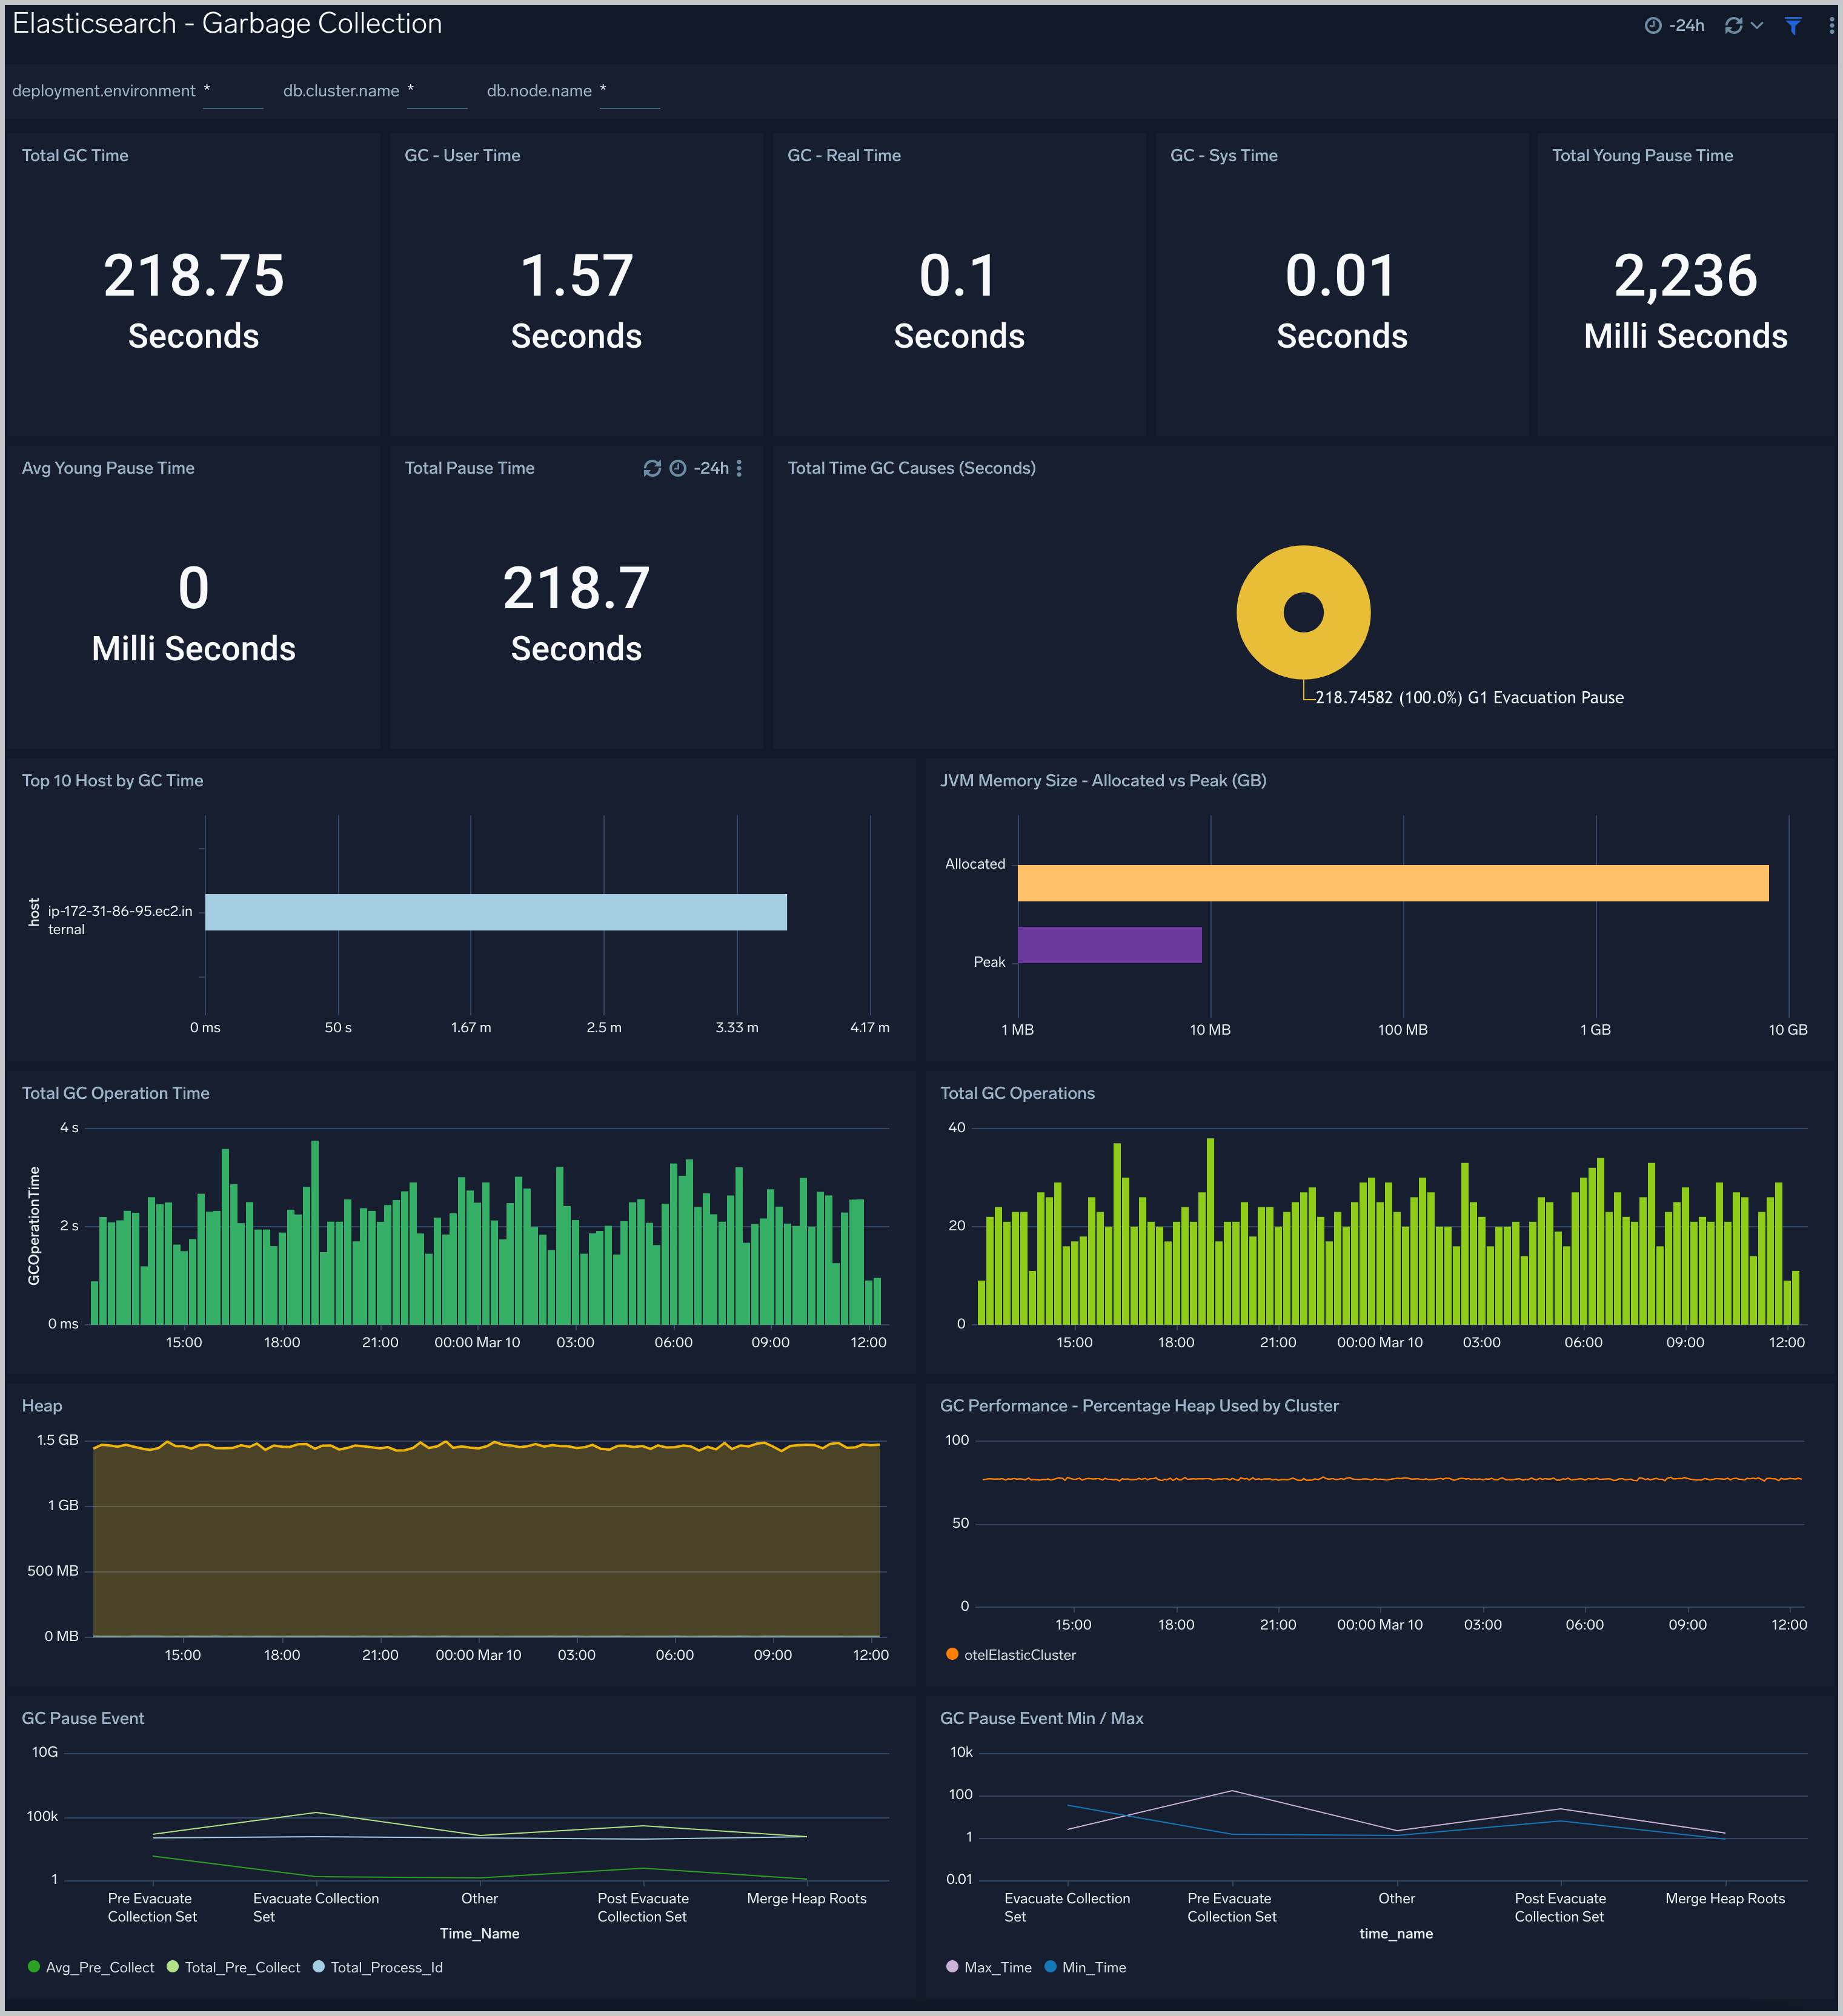Click the Elasticsearch - Garbage Collection dashboard title
The height and width of the screenshot is (2016, 1843).
(227, 24)
